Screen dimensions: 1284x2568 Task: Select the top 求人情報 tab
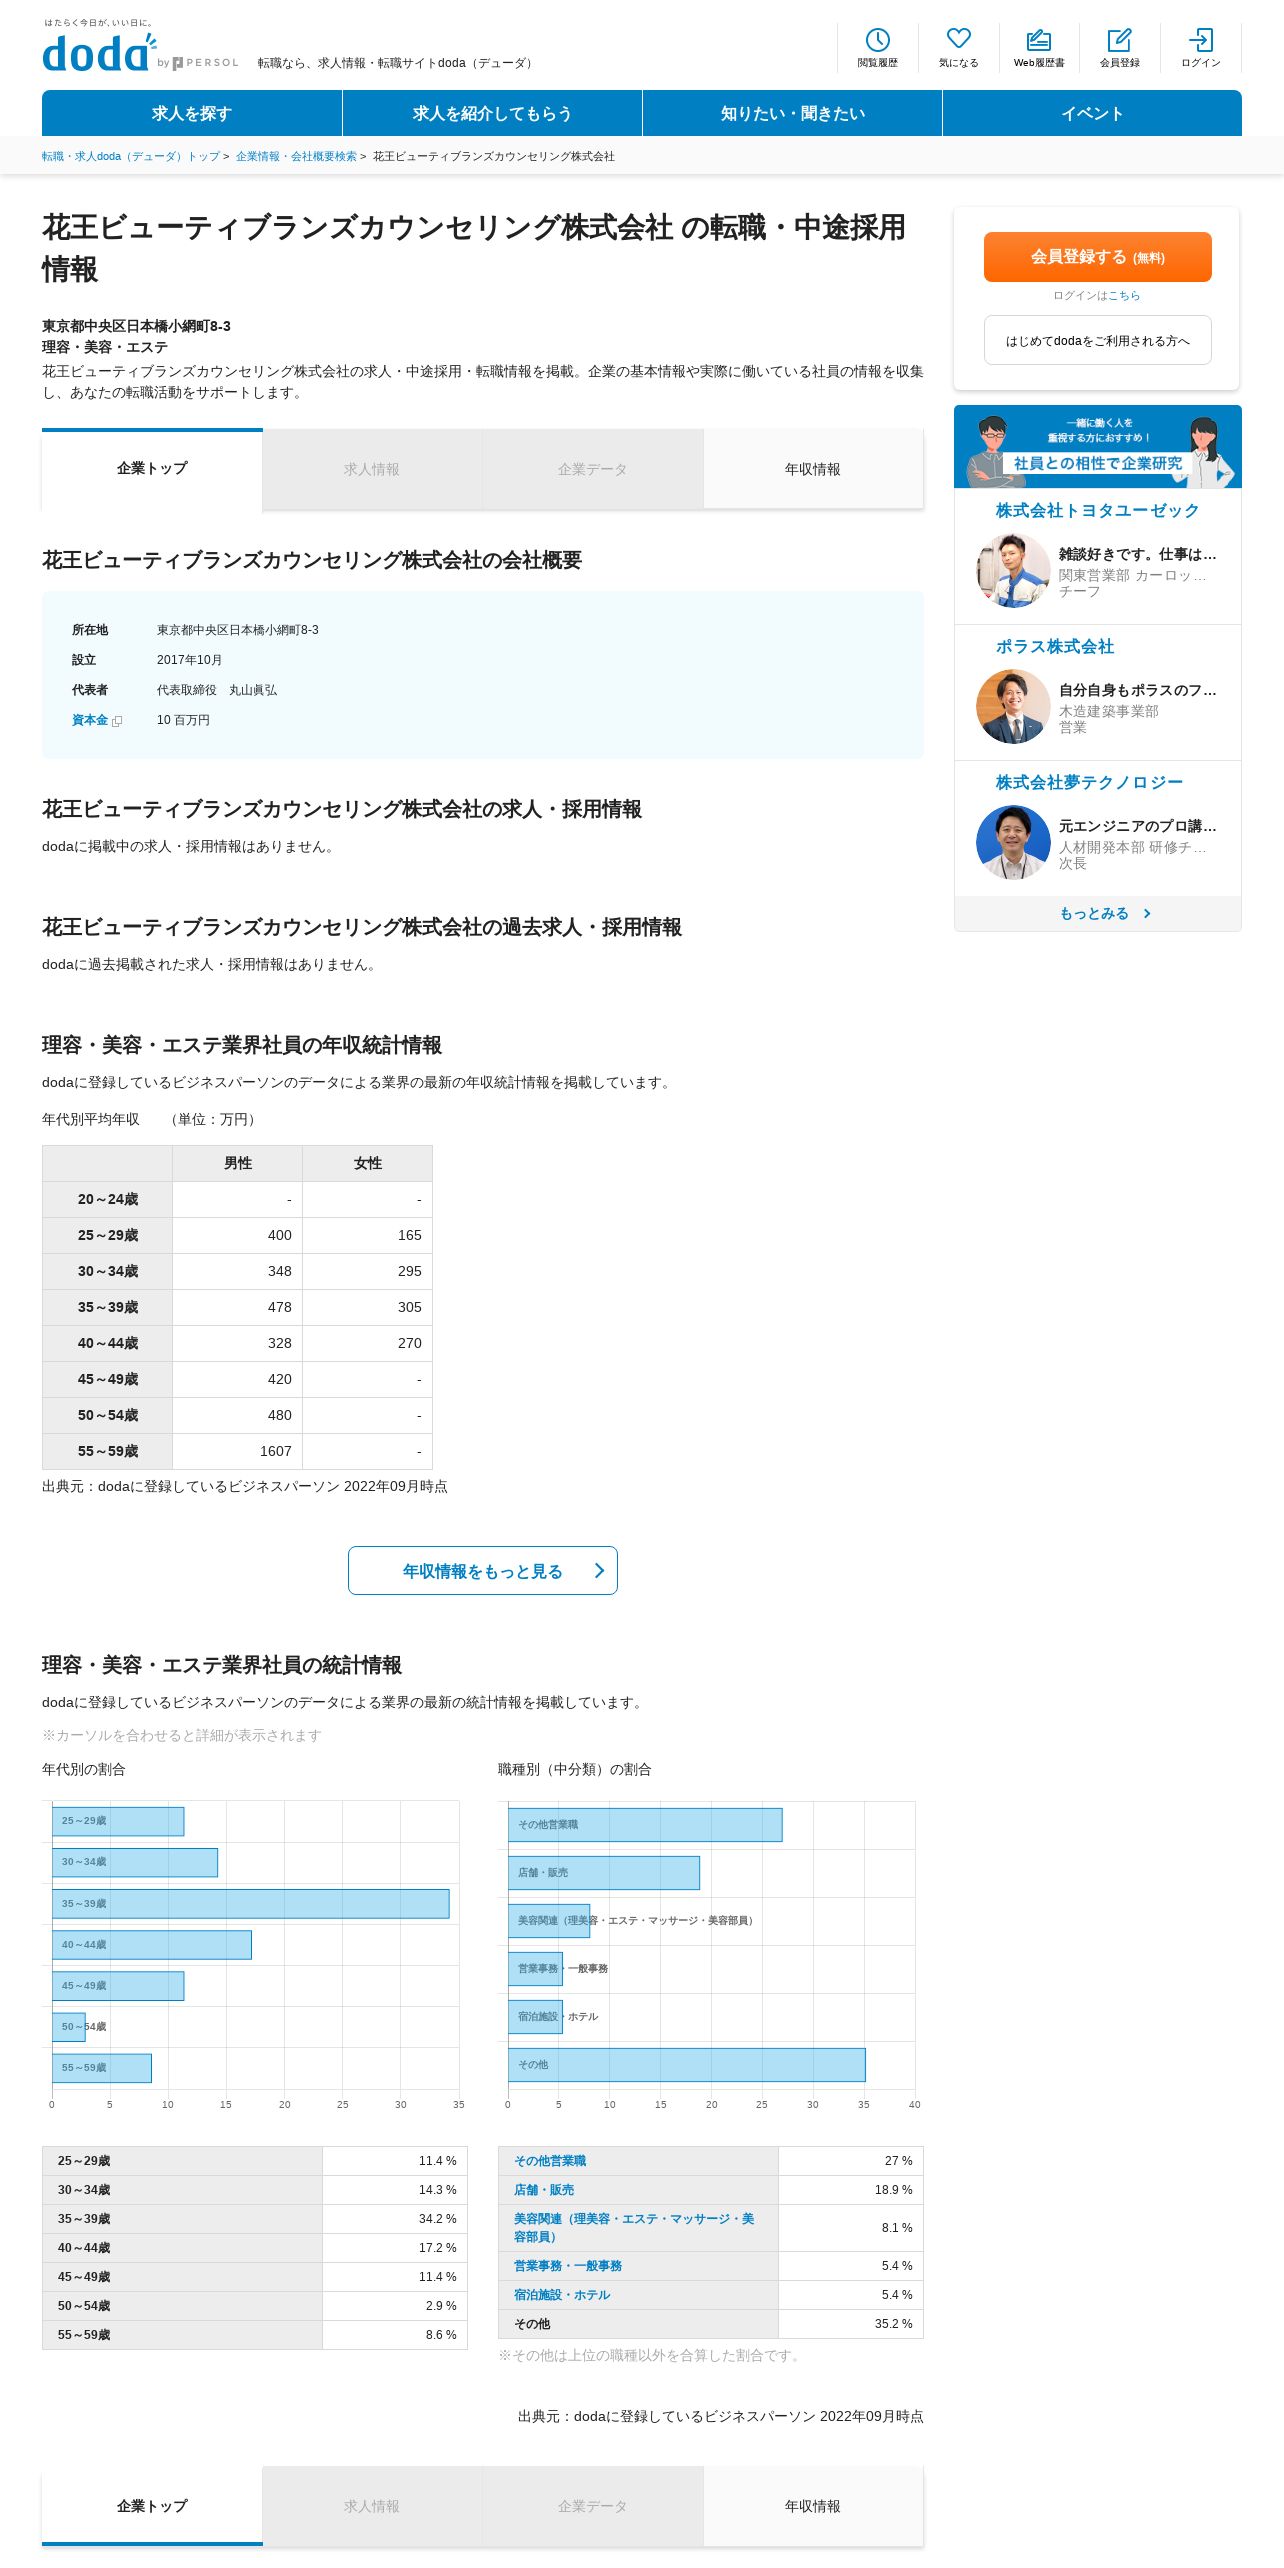click(x=372, y=469)
